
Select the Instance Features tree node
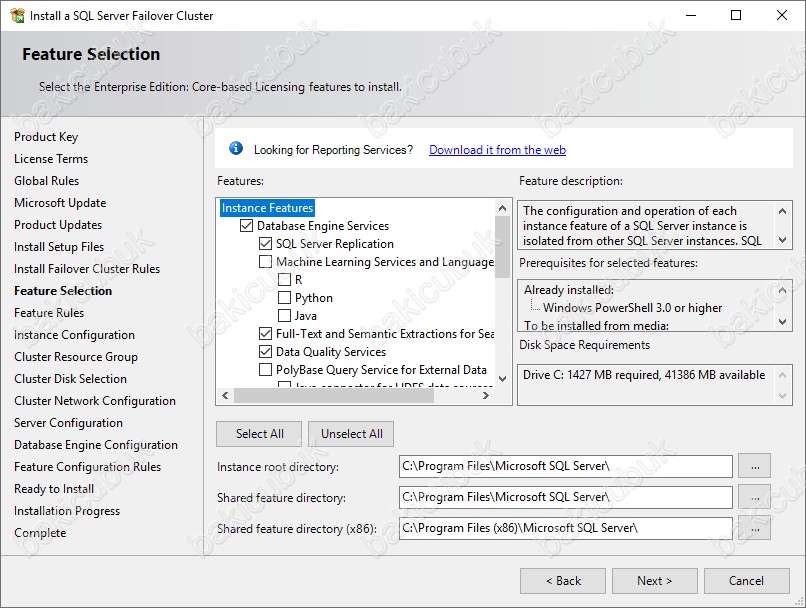(267, 208)
